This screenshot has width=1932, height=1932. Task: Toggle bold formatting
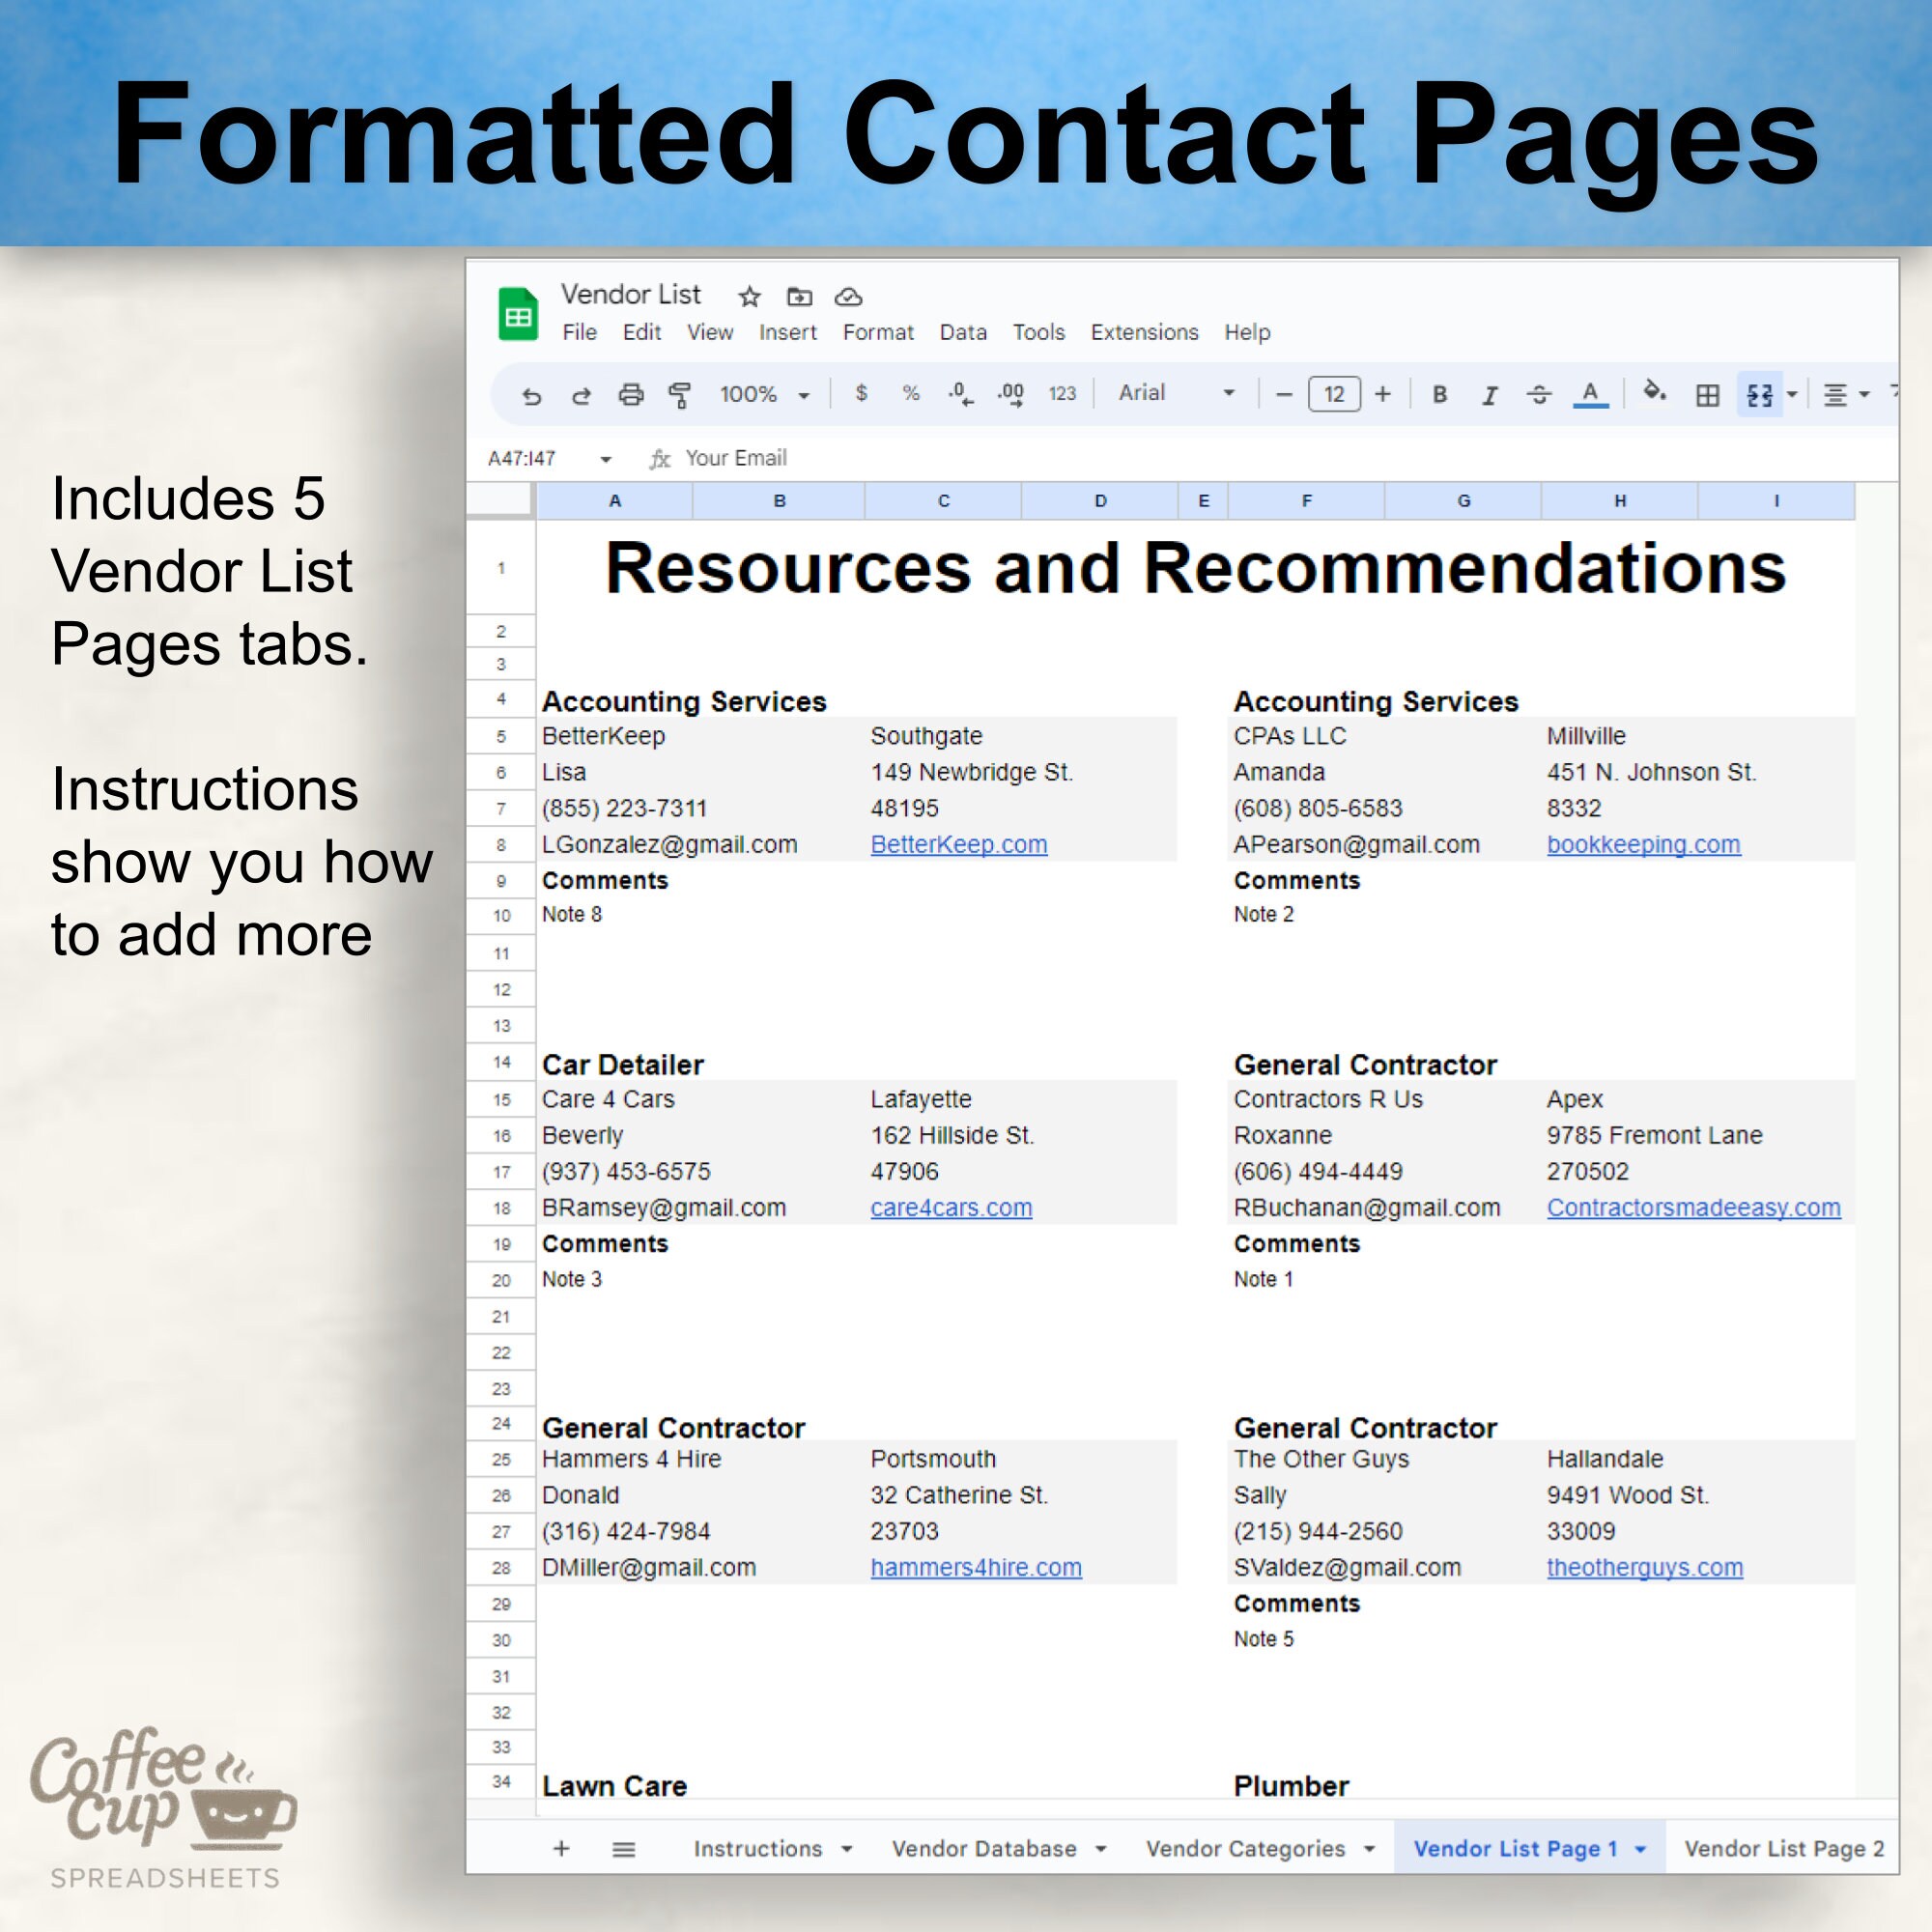pyautogui.click(x=1438, y=394)
